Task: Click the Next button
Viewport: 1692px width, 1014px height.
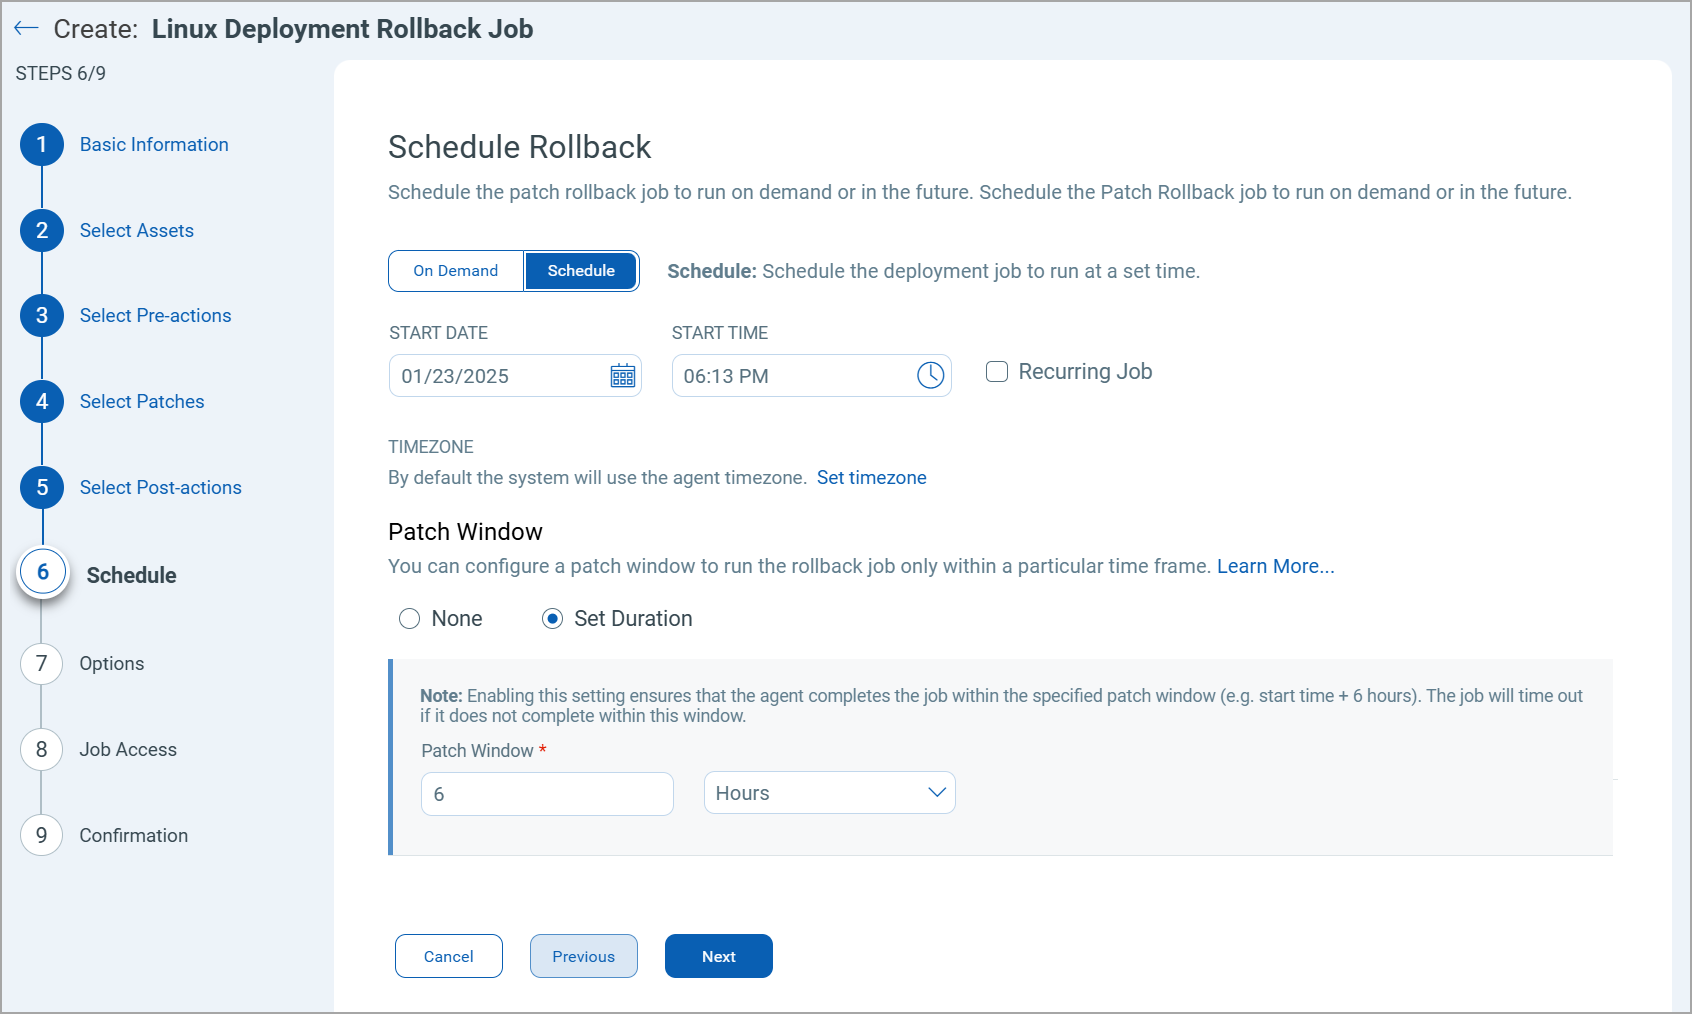Action: [718, 956]
